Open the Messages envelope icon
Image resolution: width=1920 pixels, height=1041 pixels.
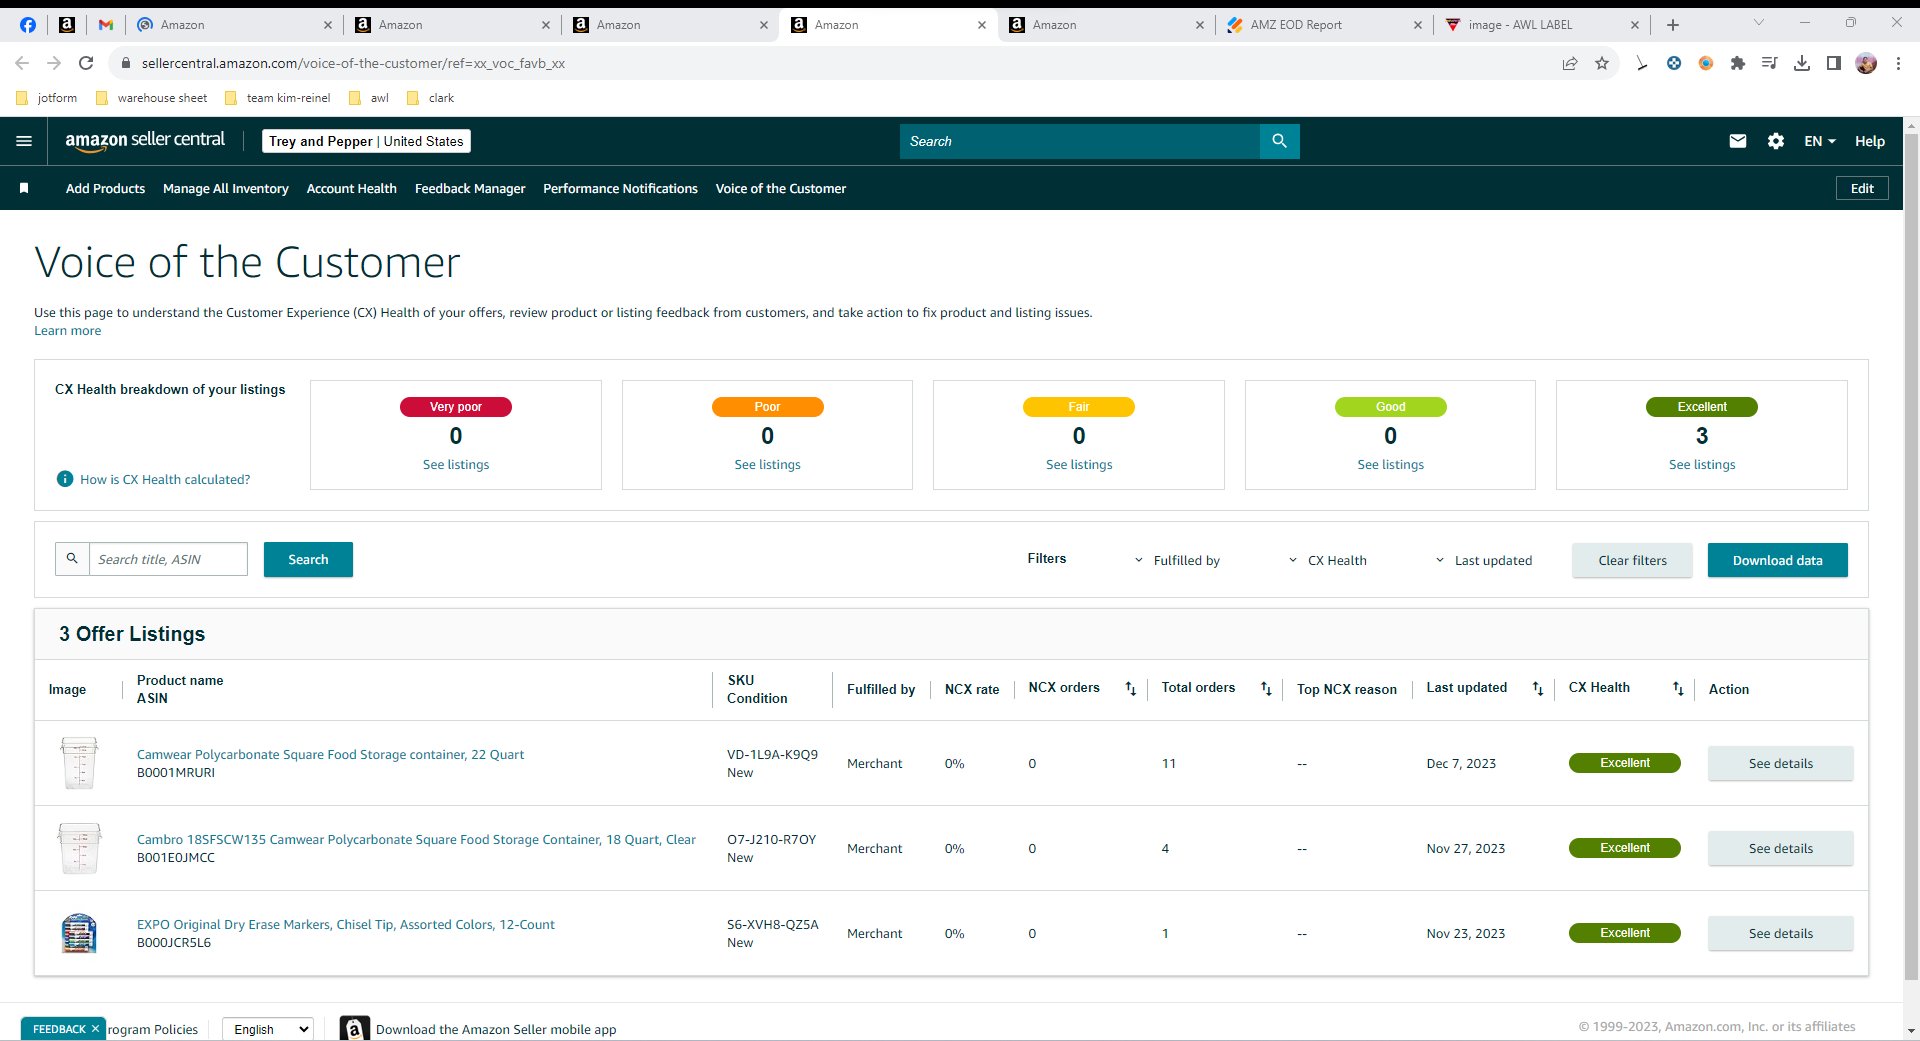pyautogui.click(x=1738, y=141)
